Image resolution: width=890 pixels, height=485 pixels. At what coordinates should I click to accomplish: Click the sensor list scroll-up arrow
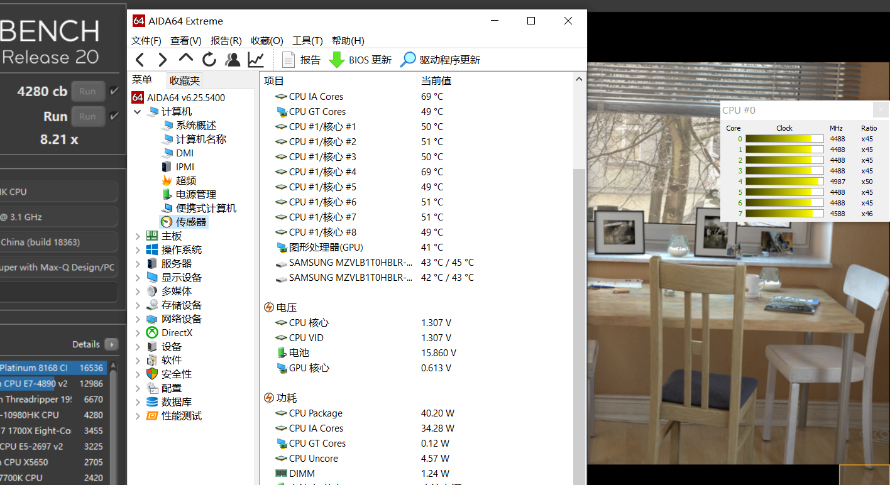(578, 80)
